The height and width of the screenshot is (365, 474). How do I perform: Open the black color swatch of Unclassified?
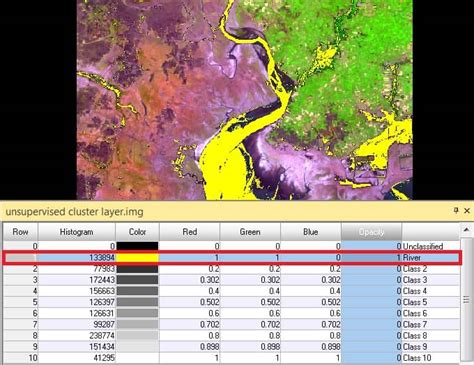(x=137, y=246)
